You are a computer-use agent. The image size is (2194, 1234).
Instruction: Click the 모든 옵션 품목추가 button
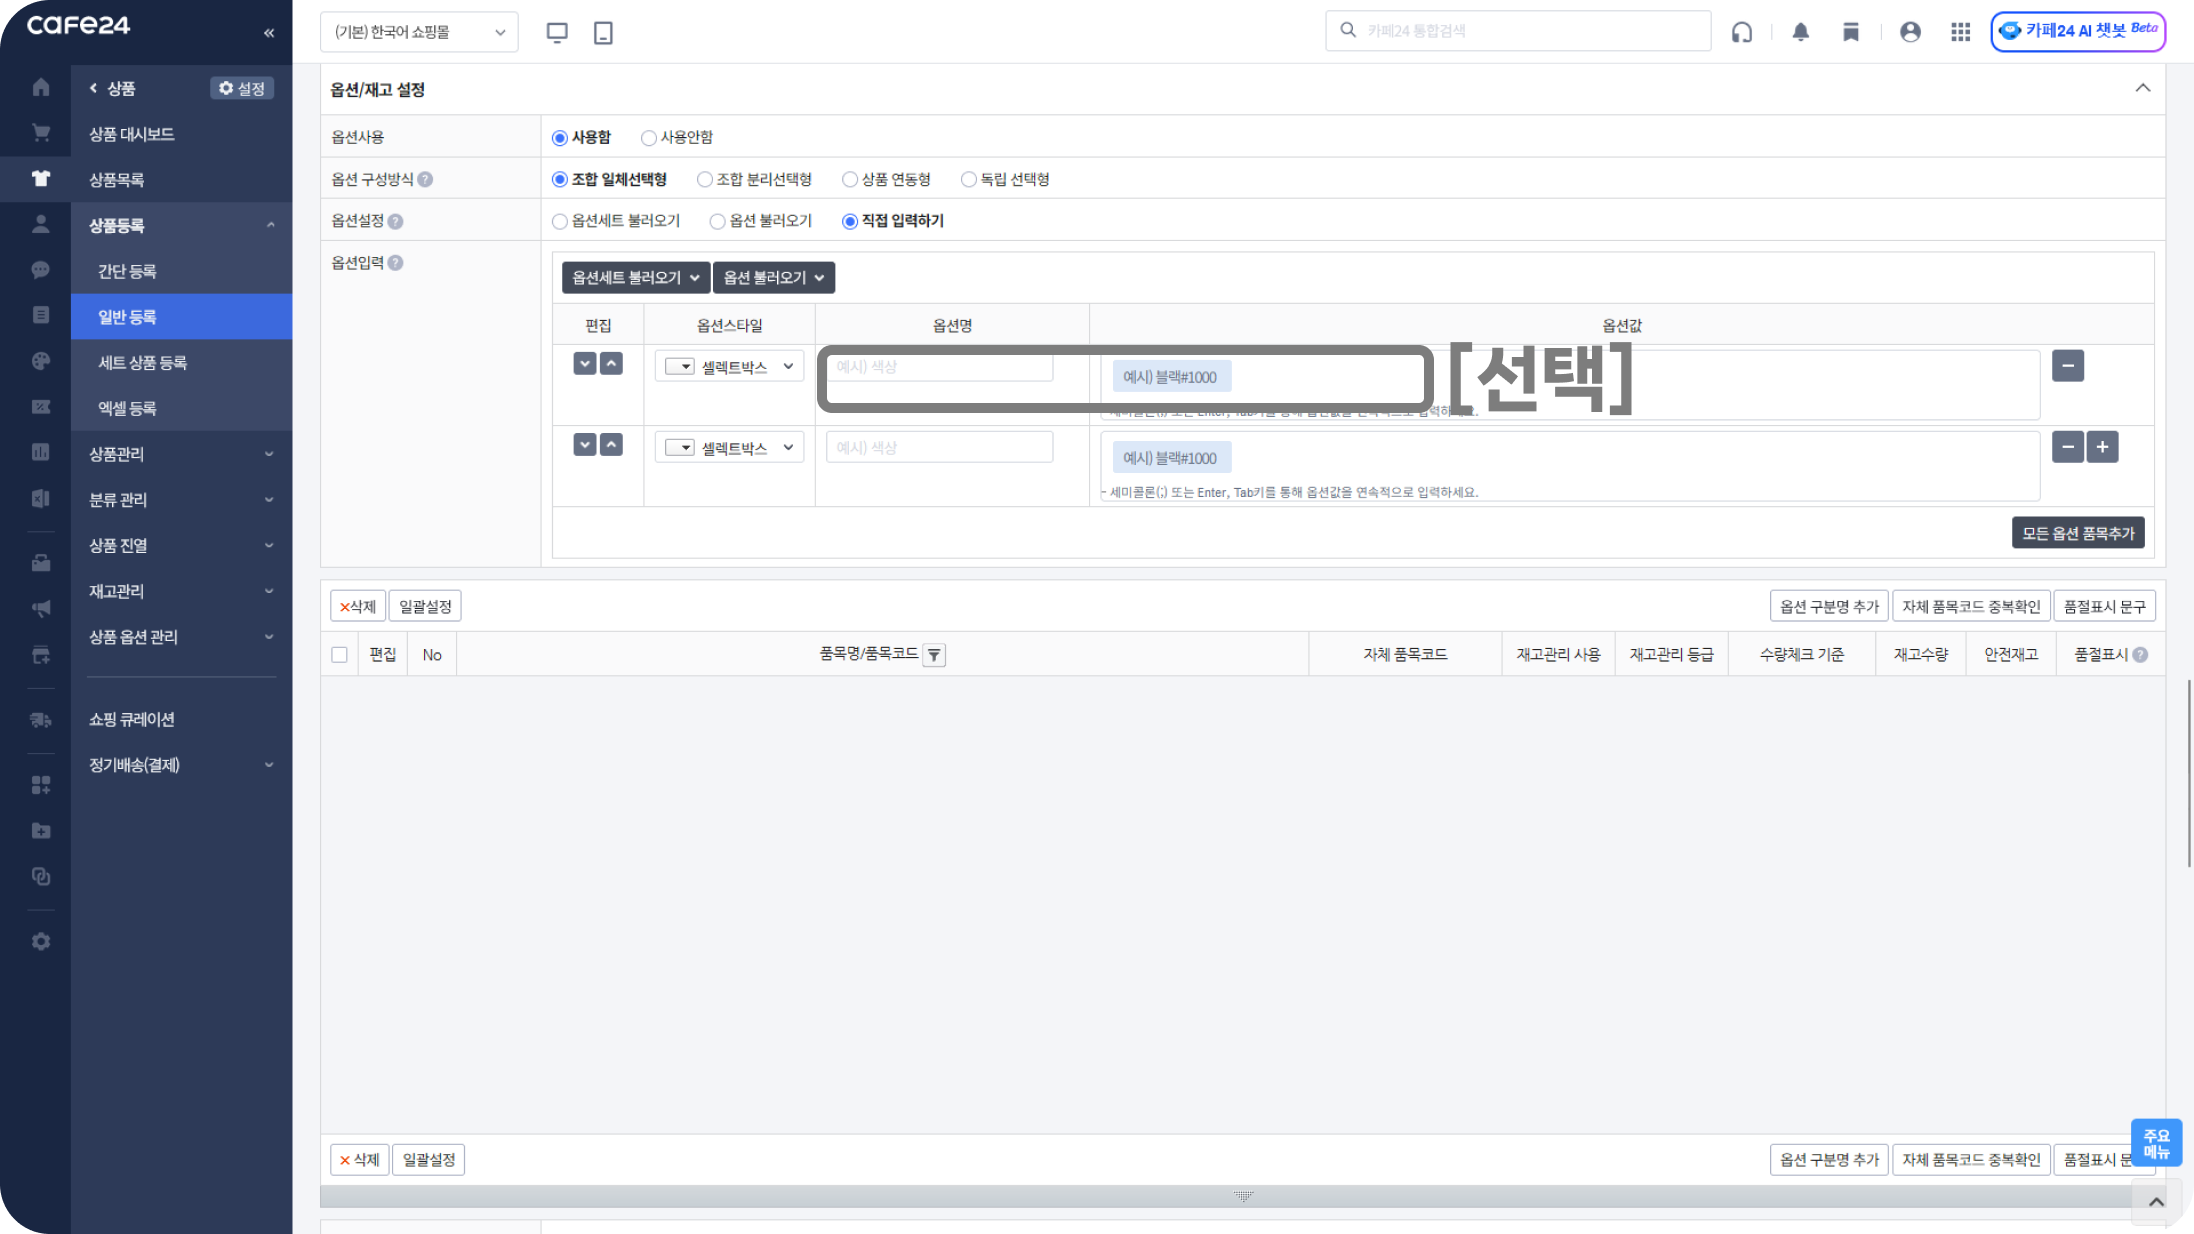pos(2077,533)
